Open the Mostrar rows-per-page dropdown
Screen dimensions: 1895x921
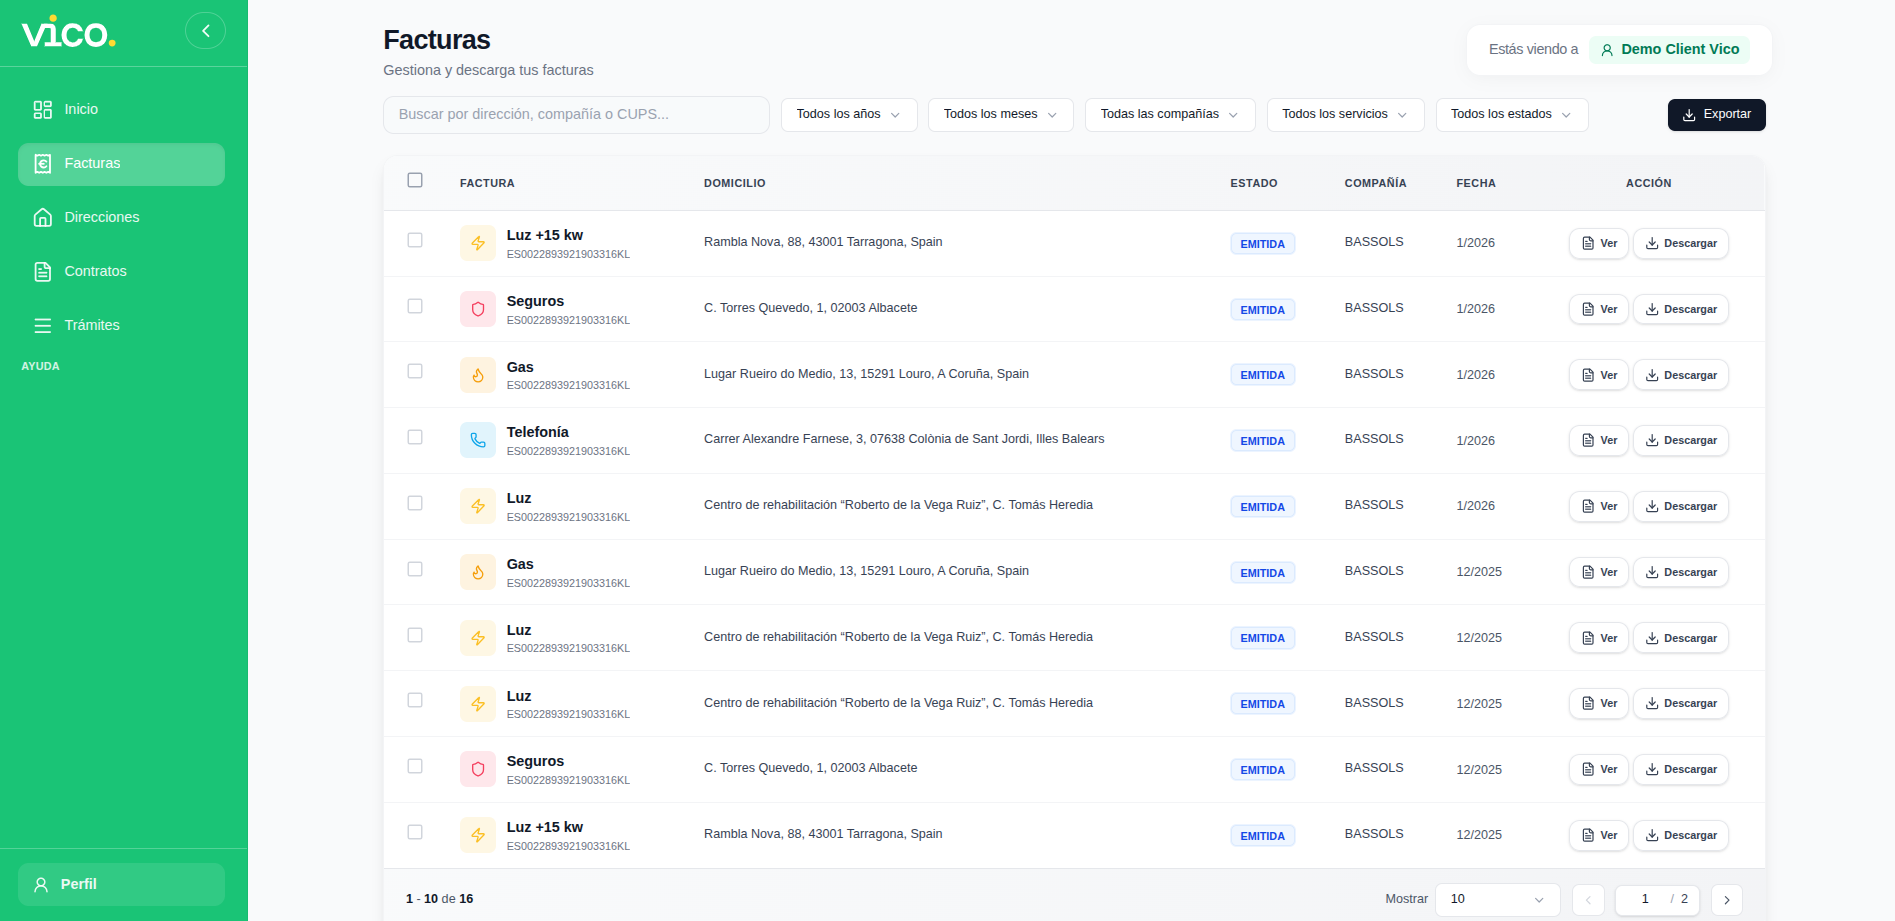pyautogui.click(x=1497, y=899)
